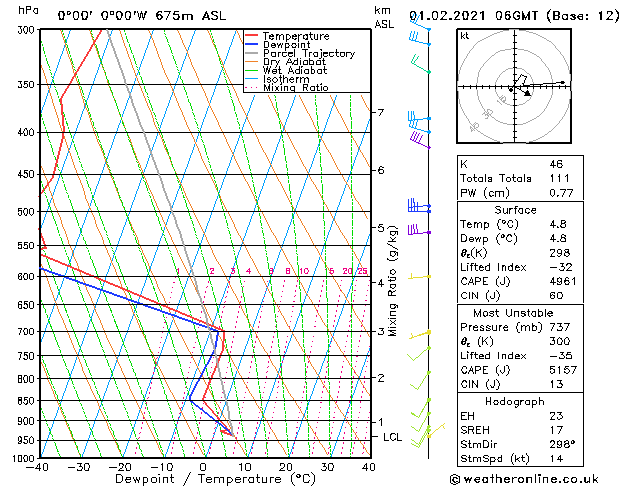Click the 0 temperature axis label

tap(203, 467)
